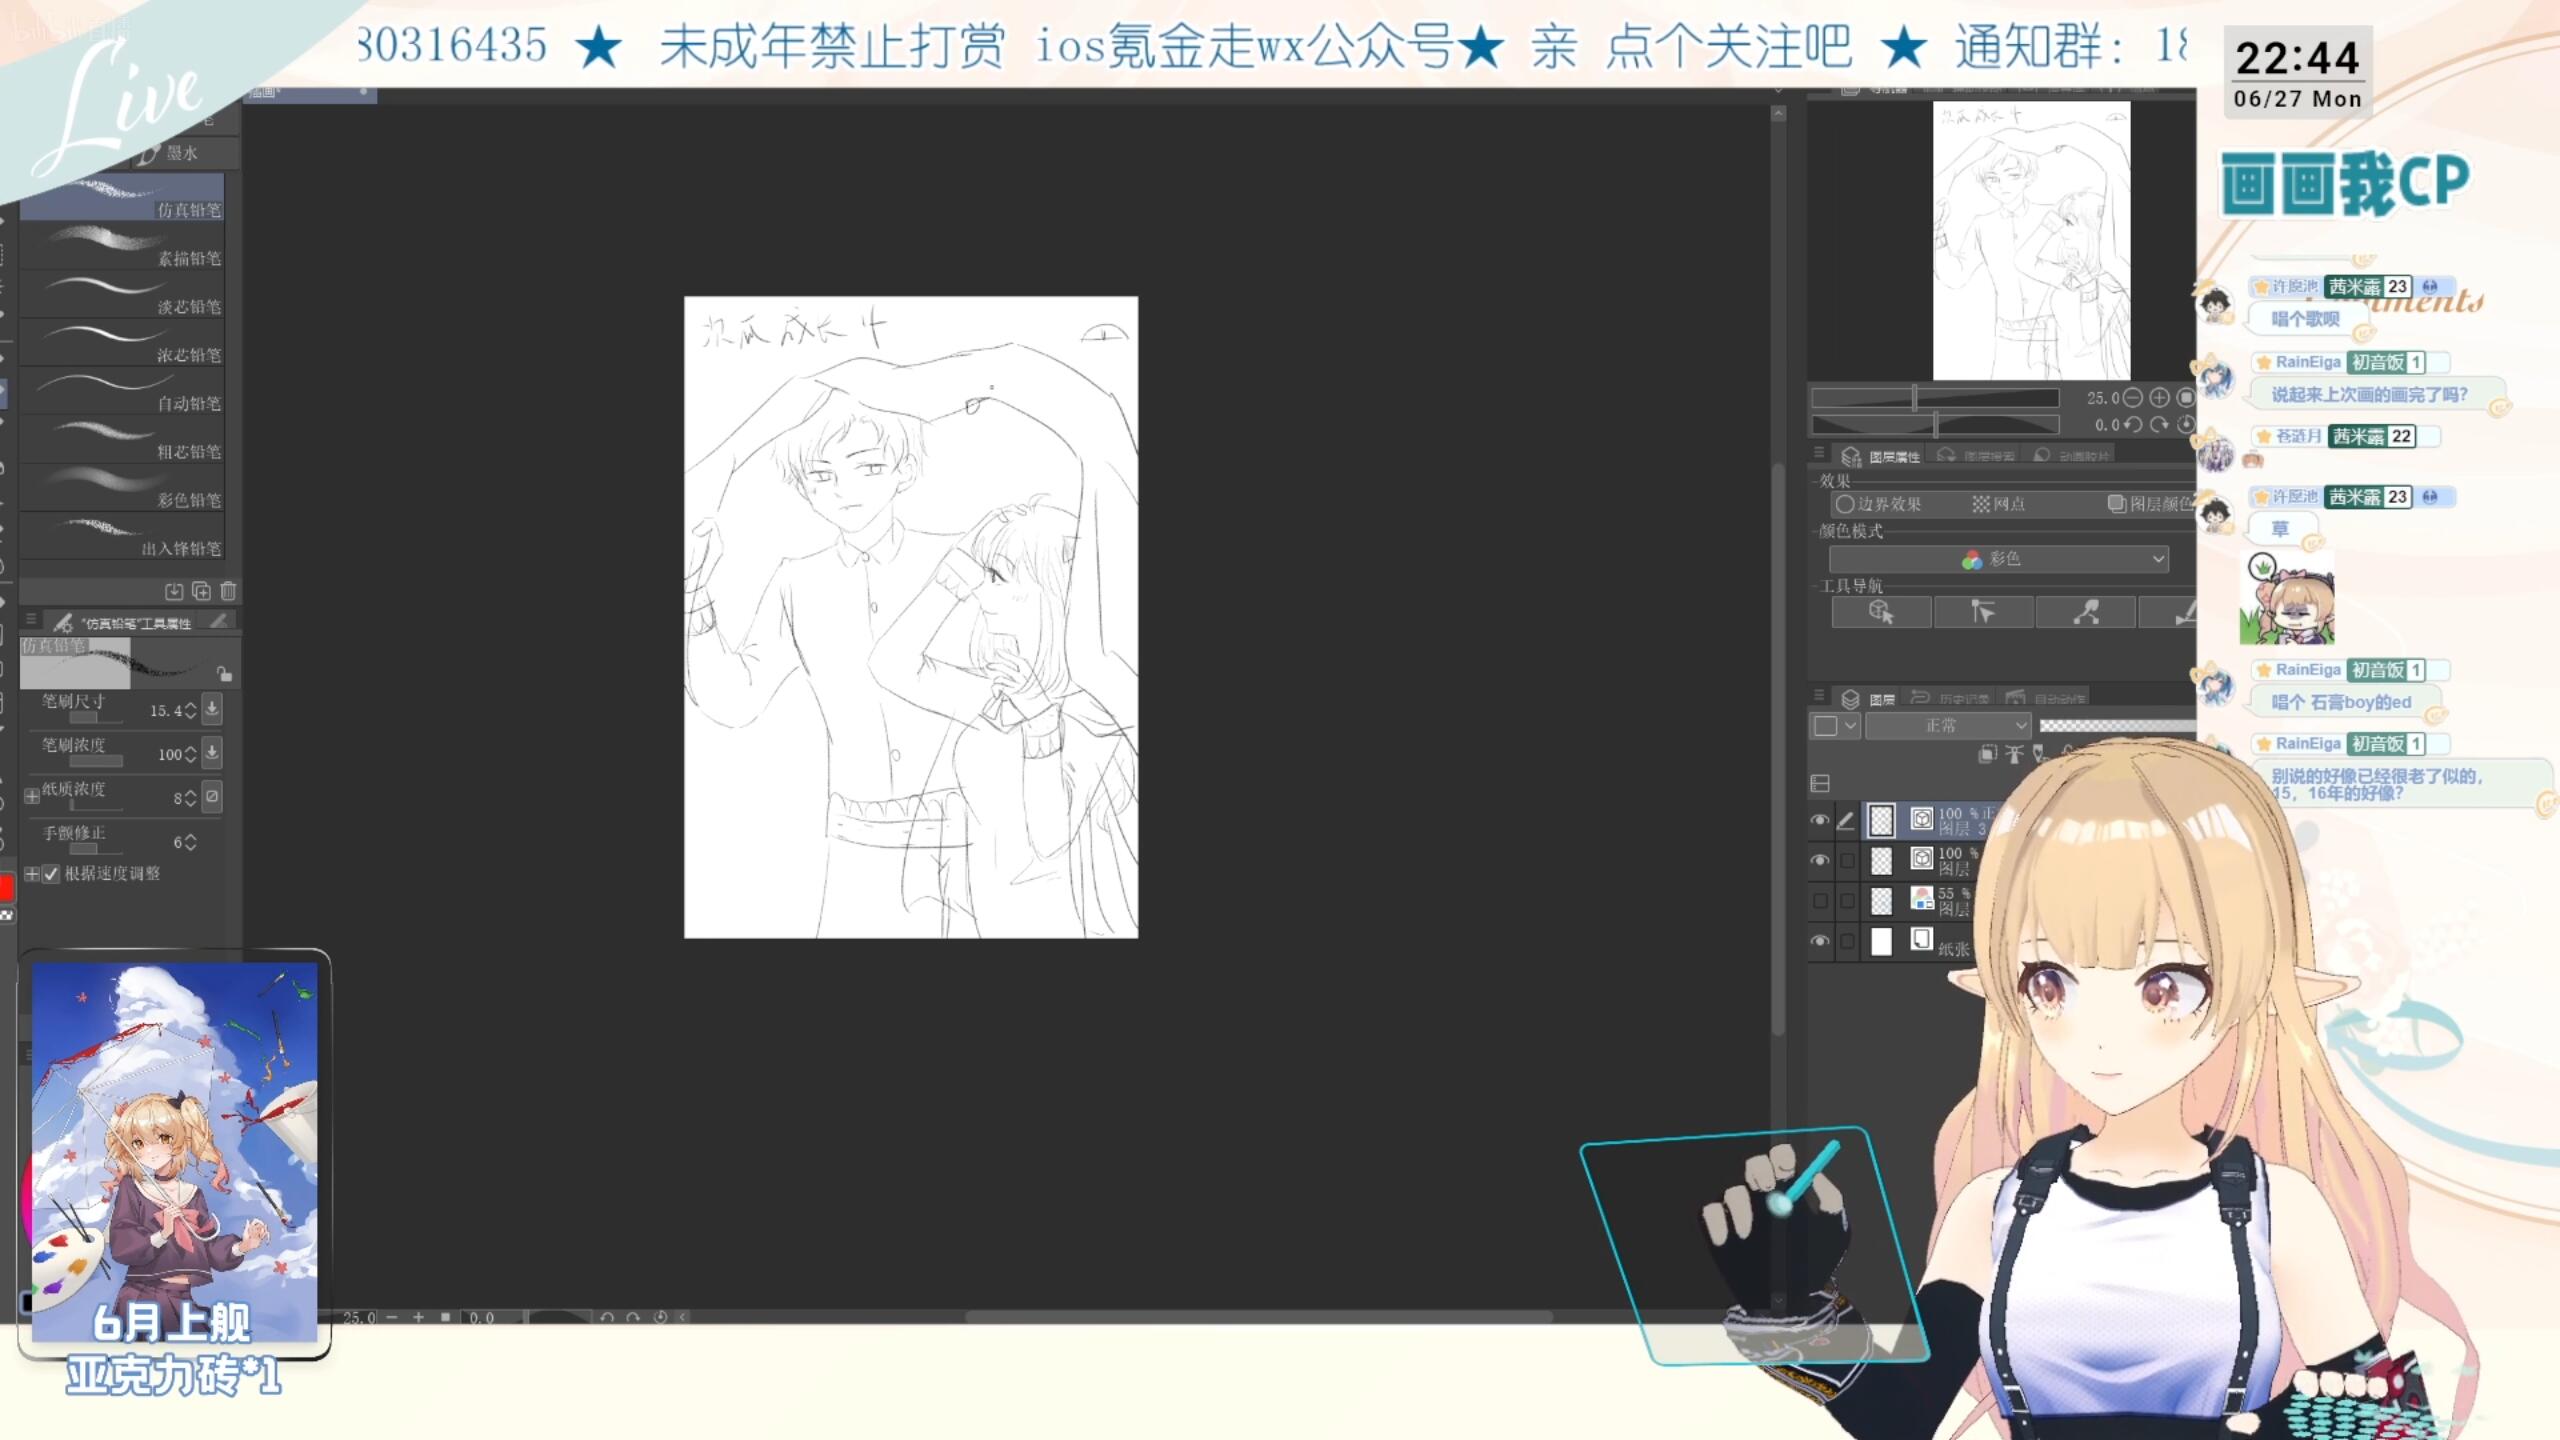Image resolution: width=2560 pixels, height=1440 pixels.
Task: Open the 彩色 color mode dropdown
Action: pyautogui.click(x=1999, y=559)
